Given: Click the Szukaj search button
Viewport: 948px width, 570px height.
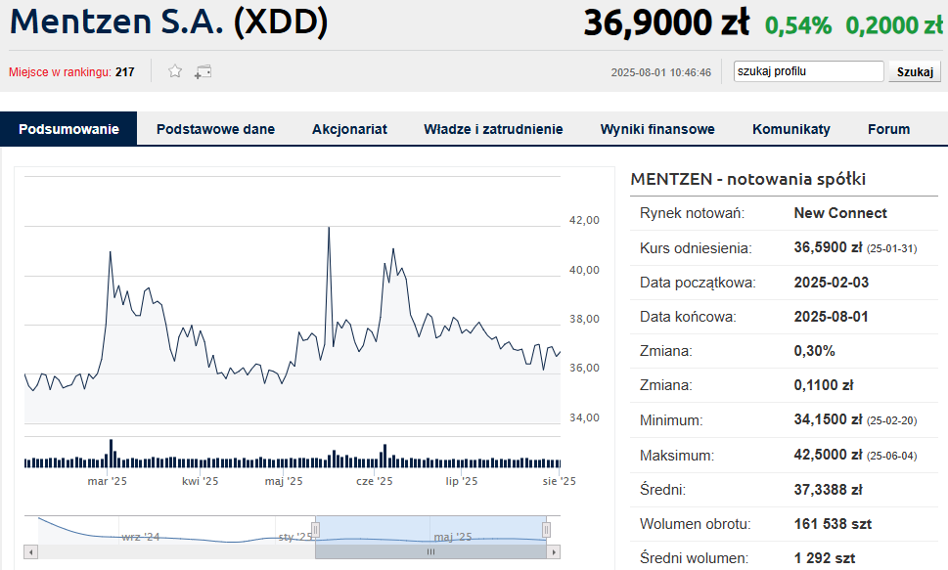Looking at the screenshot, I should coord(914,72).
